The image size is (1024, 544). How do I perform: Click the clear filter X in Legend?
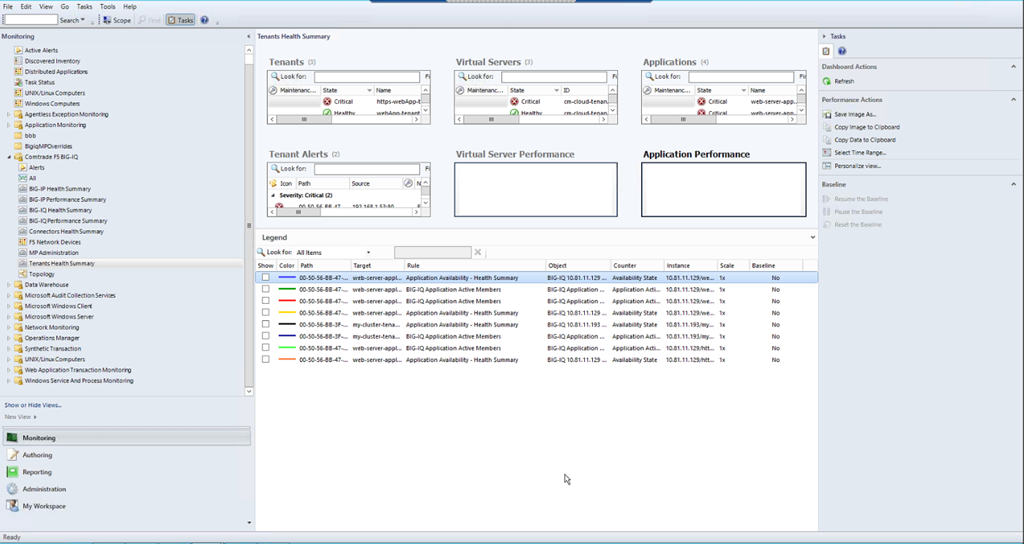(x=478, y=252)
